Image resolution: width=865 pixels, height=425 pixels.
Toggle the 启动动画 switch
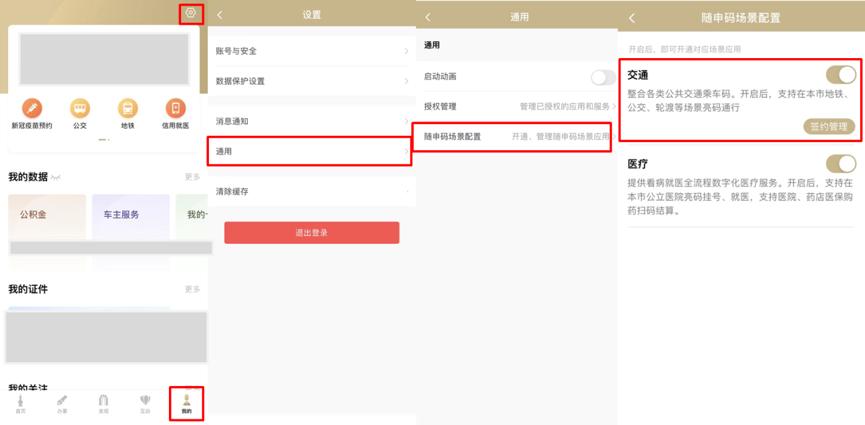pos(603,78)
